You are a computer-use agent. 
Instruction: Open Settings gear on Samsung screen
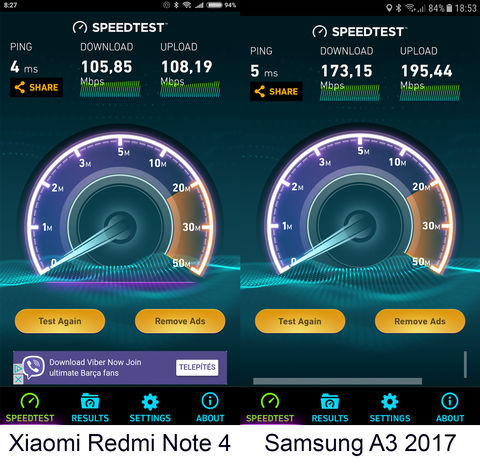tap(390, 402)
